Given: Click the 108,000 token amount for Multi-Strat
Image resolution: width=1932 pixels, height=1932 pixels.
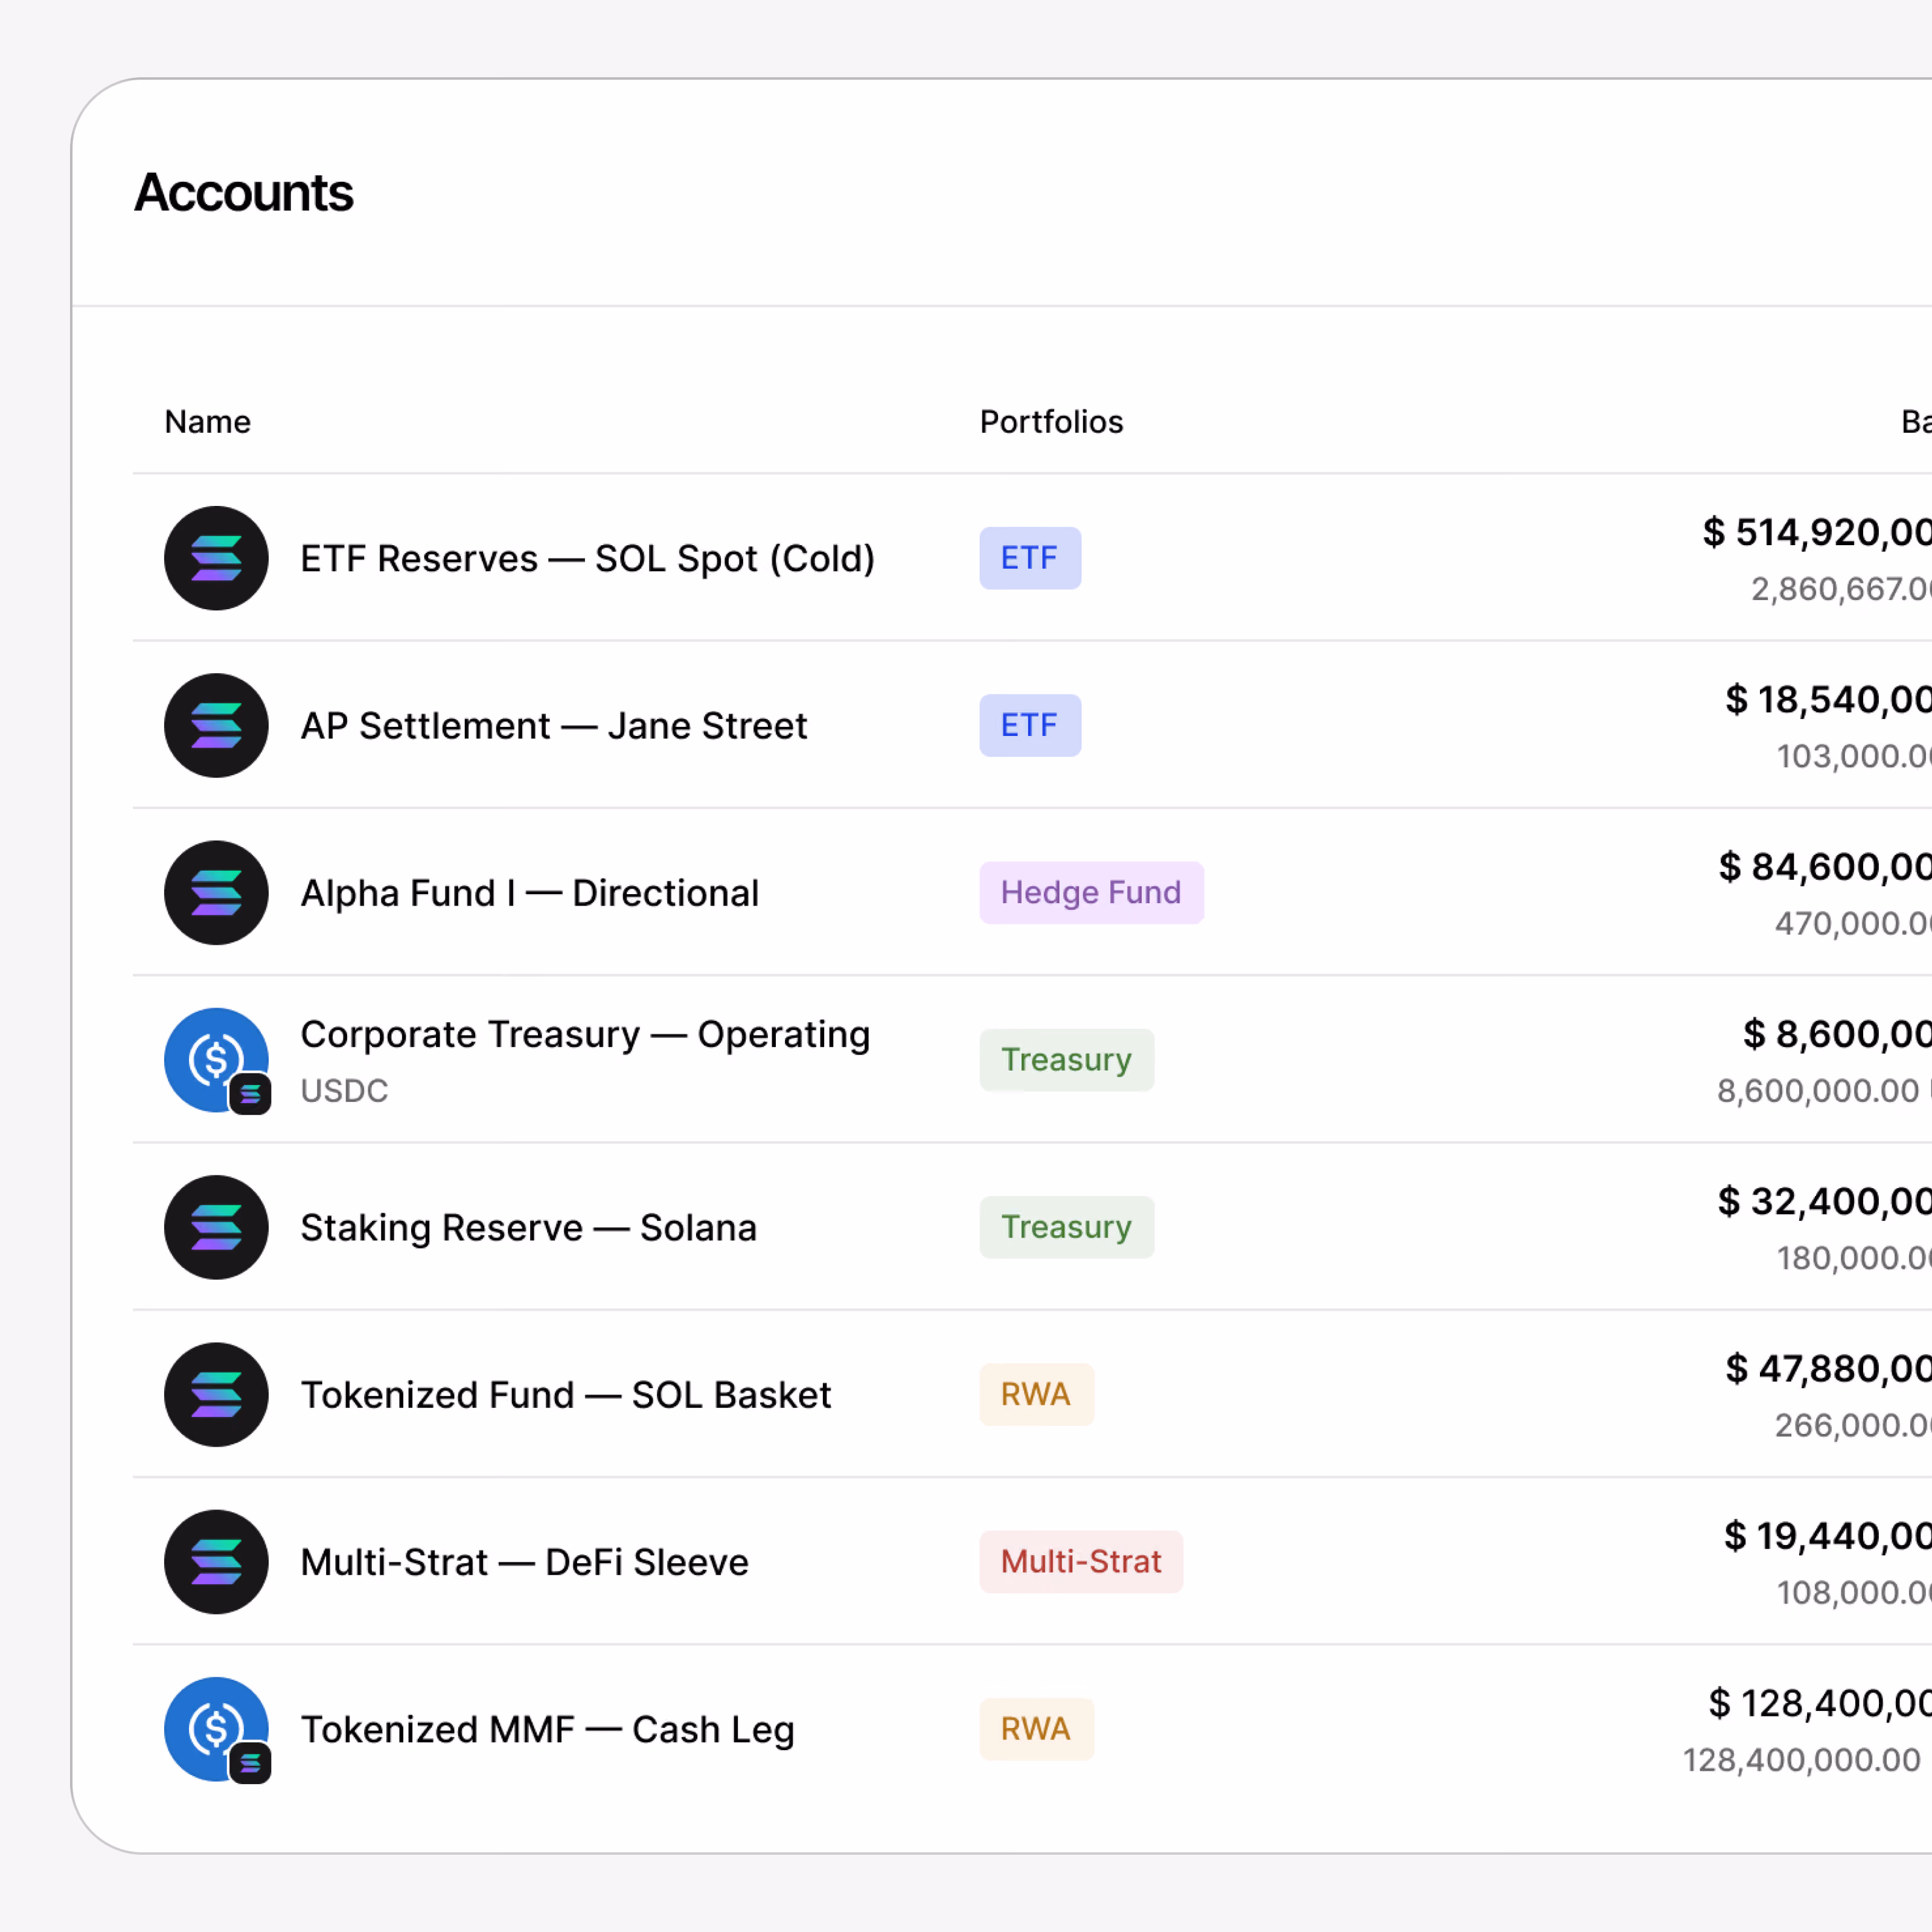Looking at the screenshot, I should (1854, 1592).
